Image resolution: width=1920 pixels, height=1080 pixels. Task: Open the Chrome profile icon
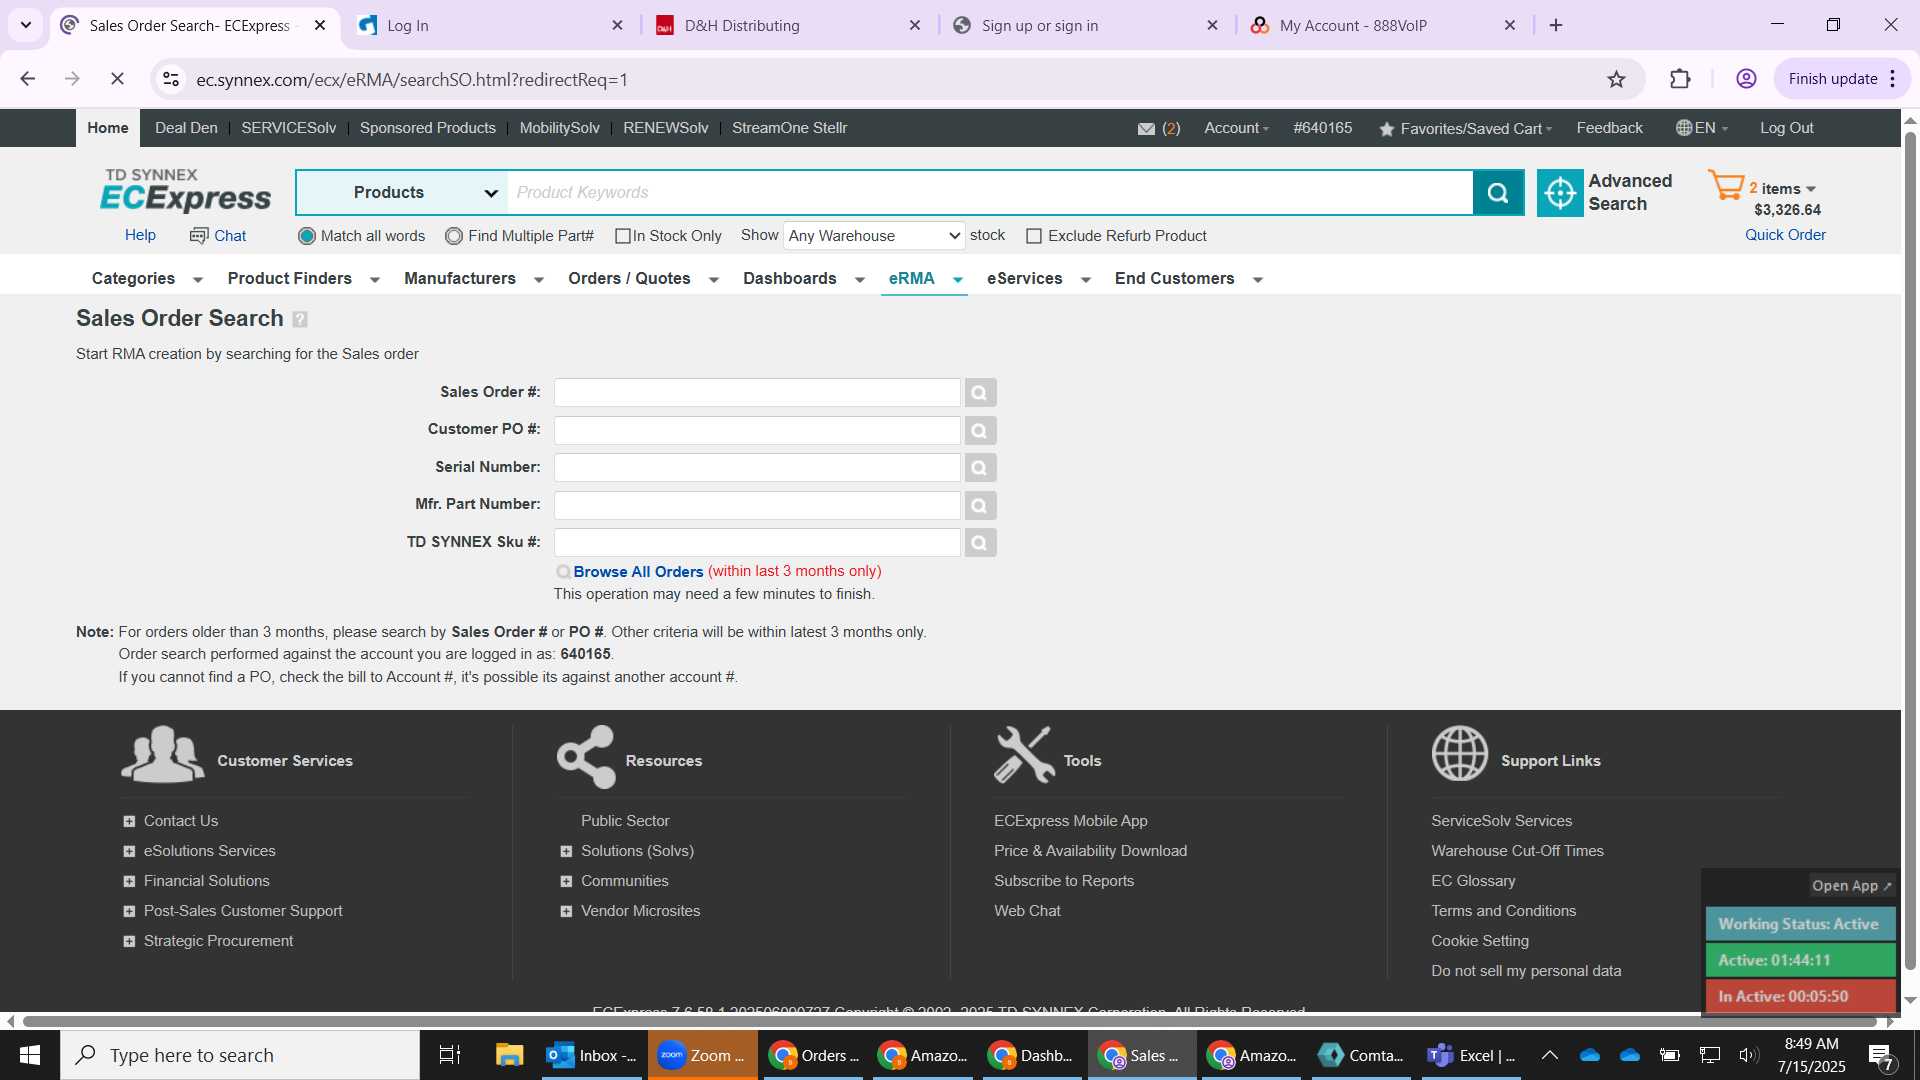point(1746,79)
